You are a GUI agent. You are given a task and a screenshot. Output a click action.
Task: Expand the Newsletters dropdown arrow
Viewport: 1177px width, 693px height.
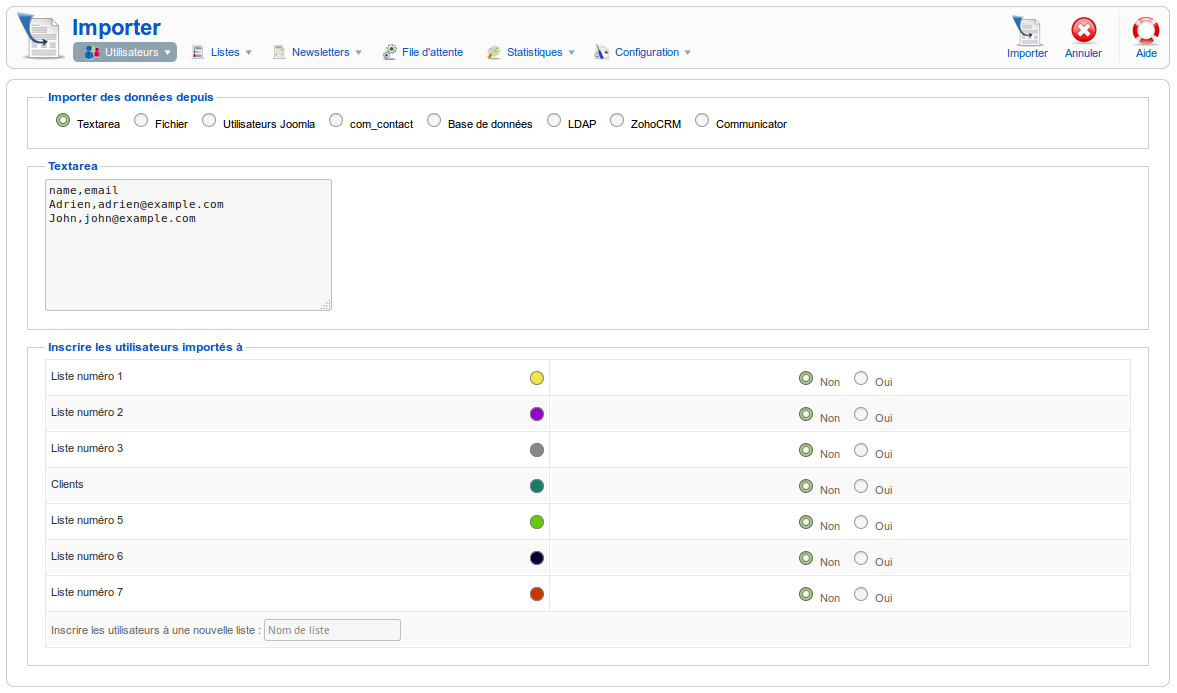(358, 52)
